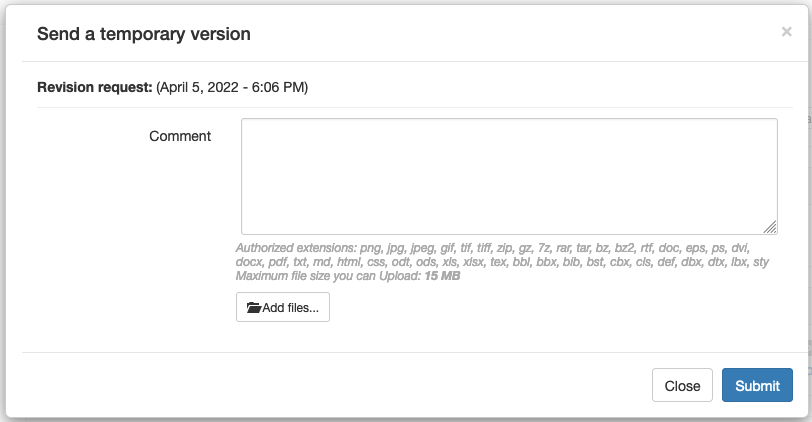Click the Comment box resize handle
This screenshot has width=812, height=422.
771,228
